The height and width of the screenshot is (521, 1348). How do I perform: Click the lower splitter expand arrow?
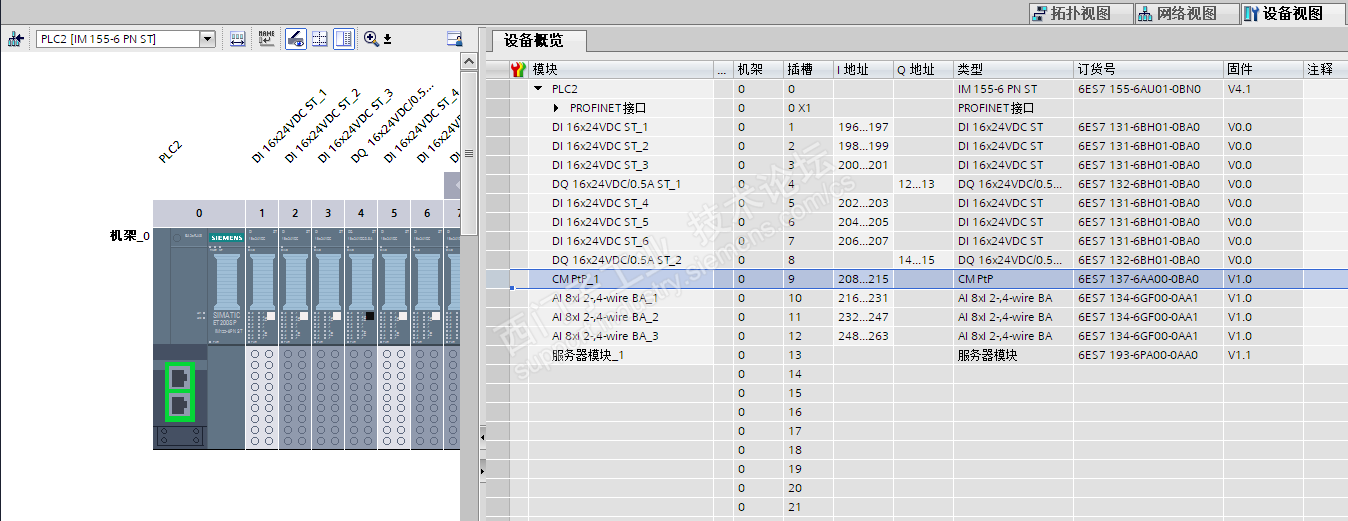[x=483, y=469]
